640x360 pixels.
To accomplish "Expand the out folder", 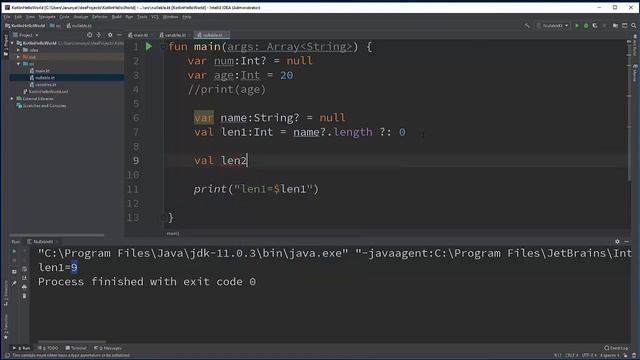I will click(x=18, y=57).
